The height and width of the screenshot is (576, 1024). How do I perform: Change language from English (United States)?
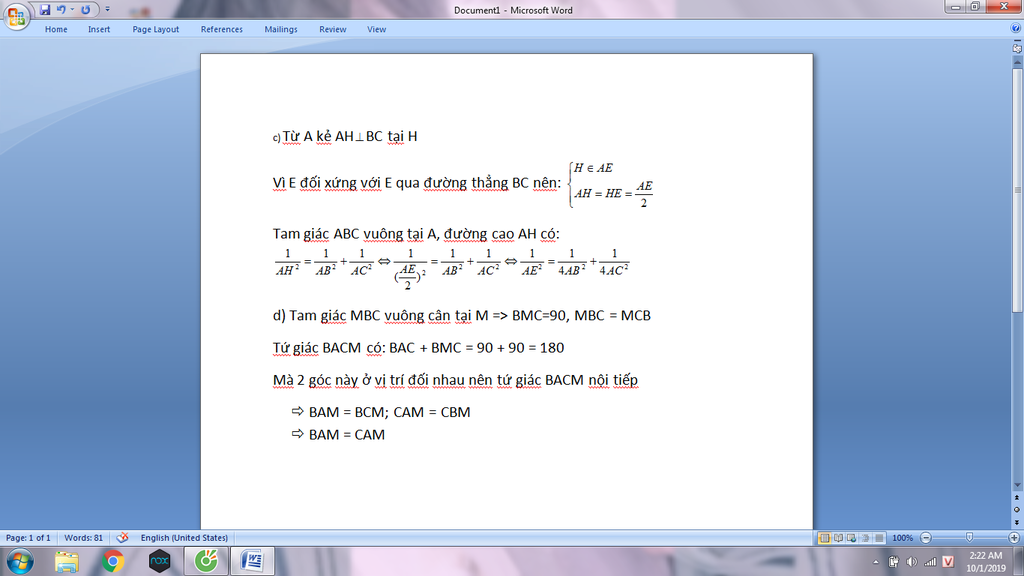(184, 538)
